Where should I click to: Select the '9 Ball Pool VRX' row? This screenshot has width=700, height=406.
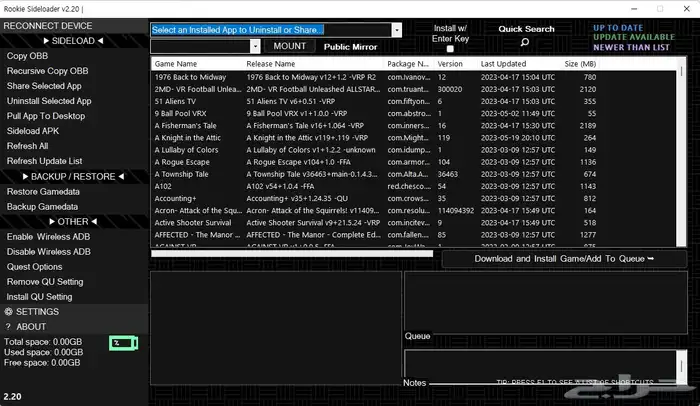tap(375, 113)
